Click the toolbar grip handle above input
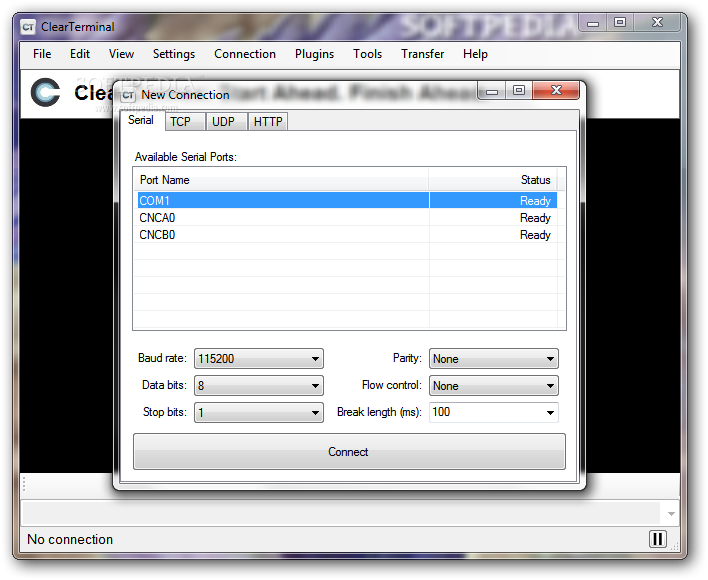Image resolution: width=708 pixels, height=580 pixels. (24, 484)
